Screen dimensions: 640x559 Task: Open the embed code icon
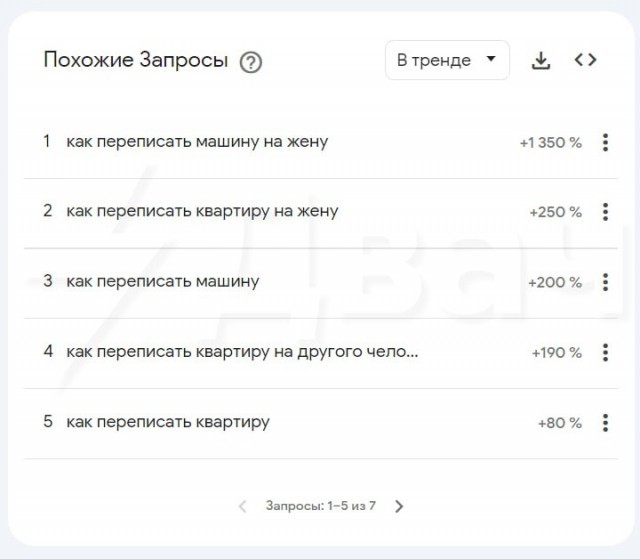[586, 60]
